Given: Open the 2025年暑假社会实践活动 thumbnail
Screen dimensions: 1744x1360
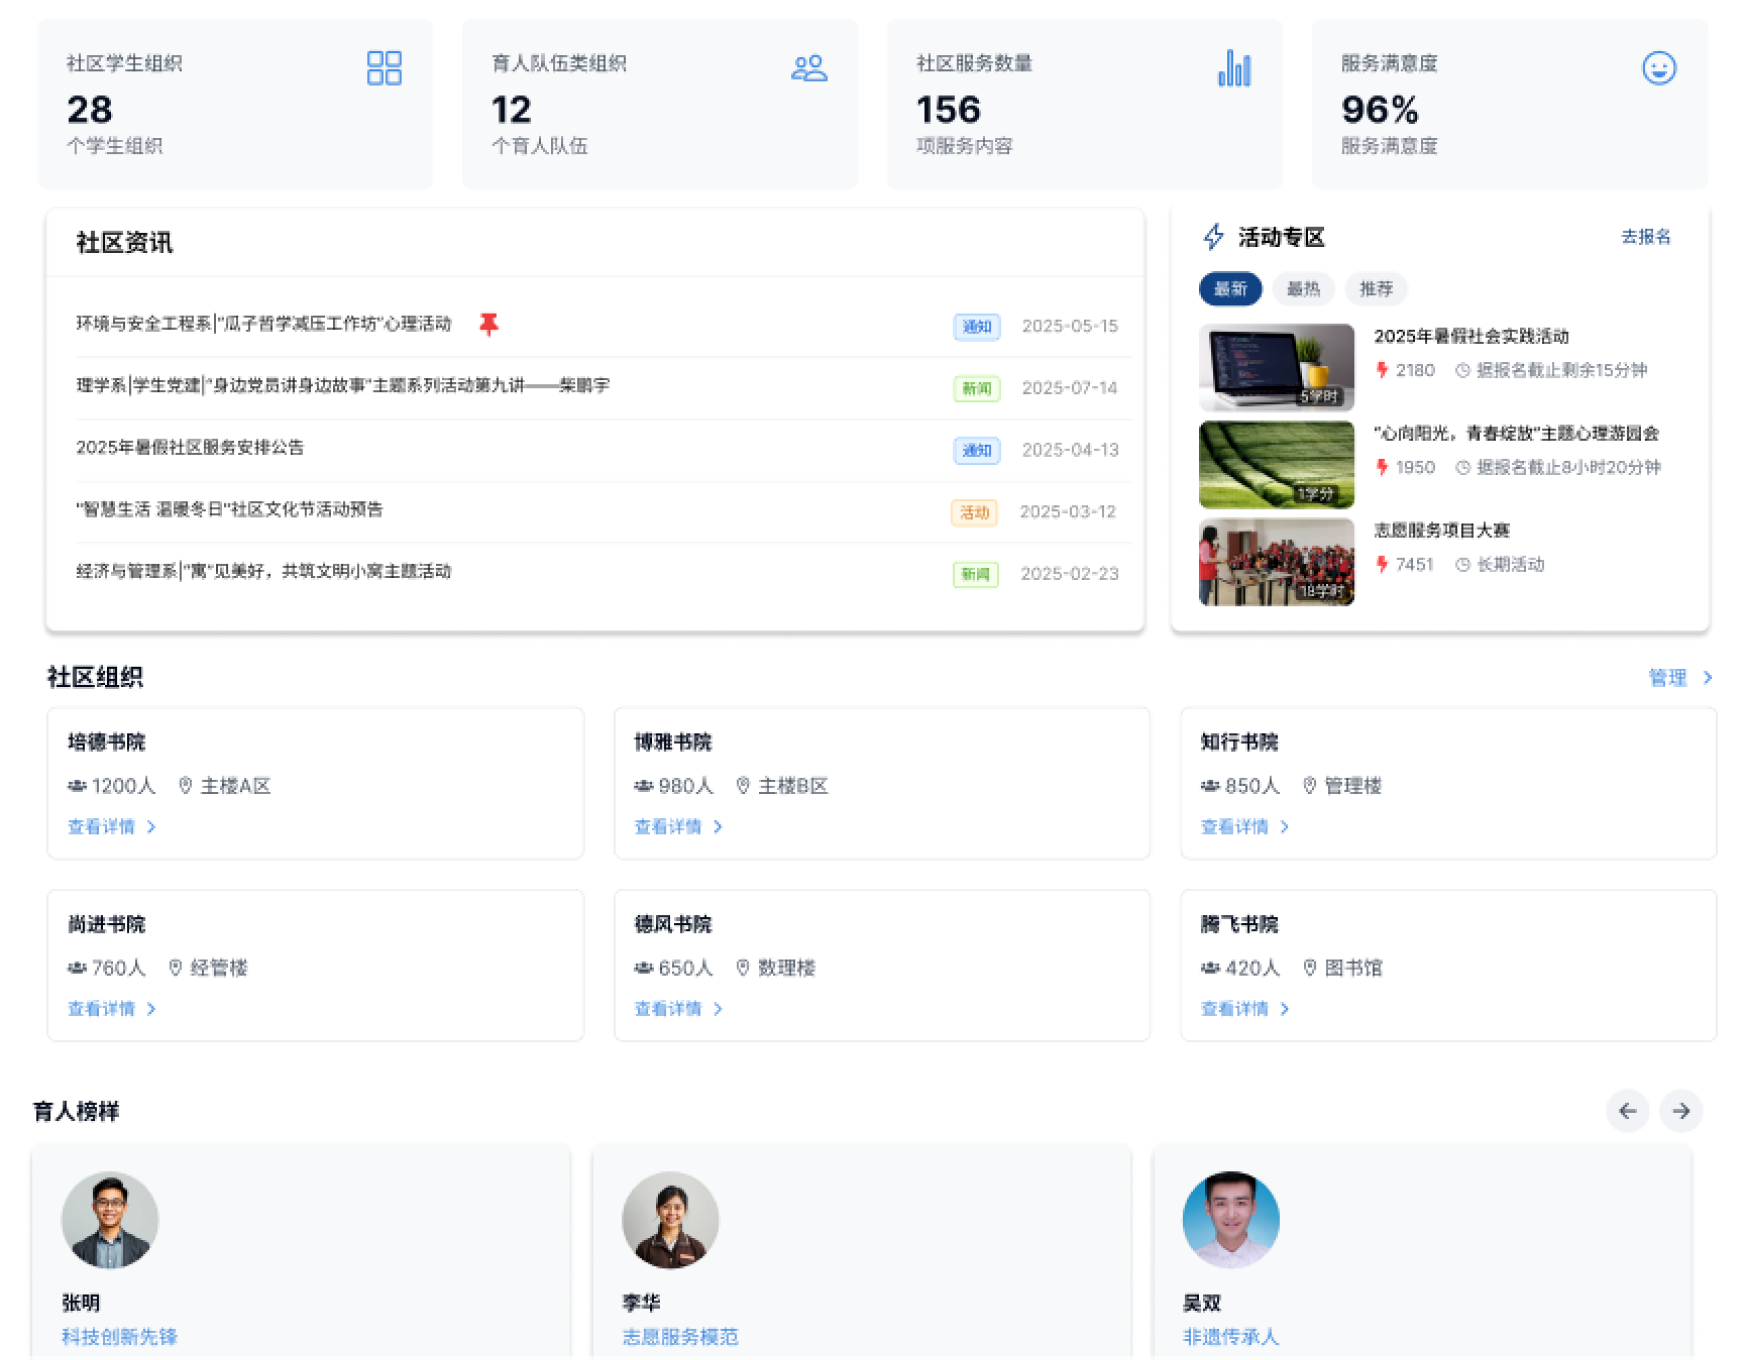Looking at the screenshot, I should point(1276,367).
